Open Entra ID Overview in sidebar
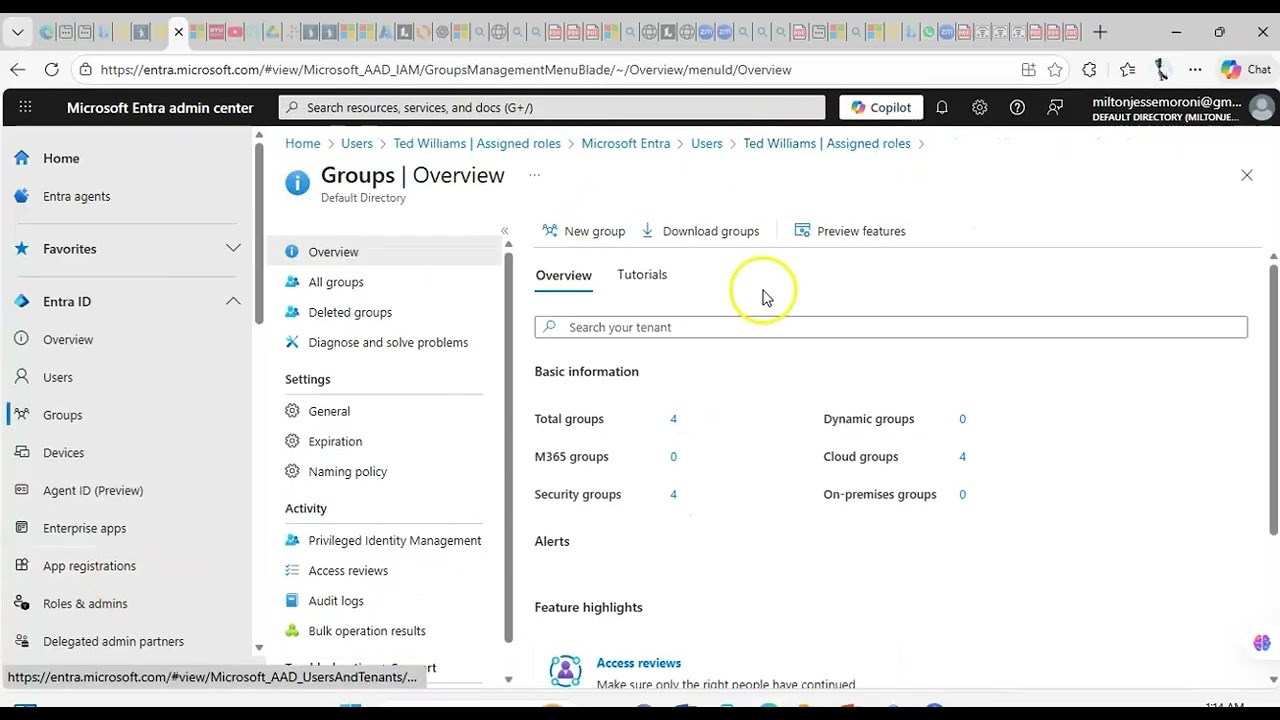The width and height of the screenshot is (1280, 720). [68, 339]
